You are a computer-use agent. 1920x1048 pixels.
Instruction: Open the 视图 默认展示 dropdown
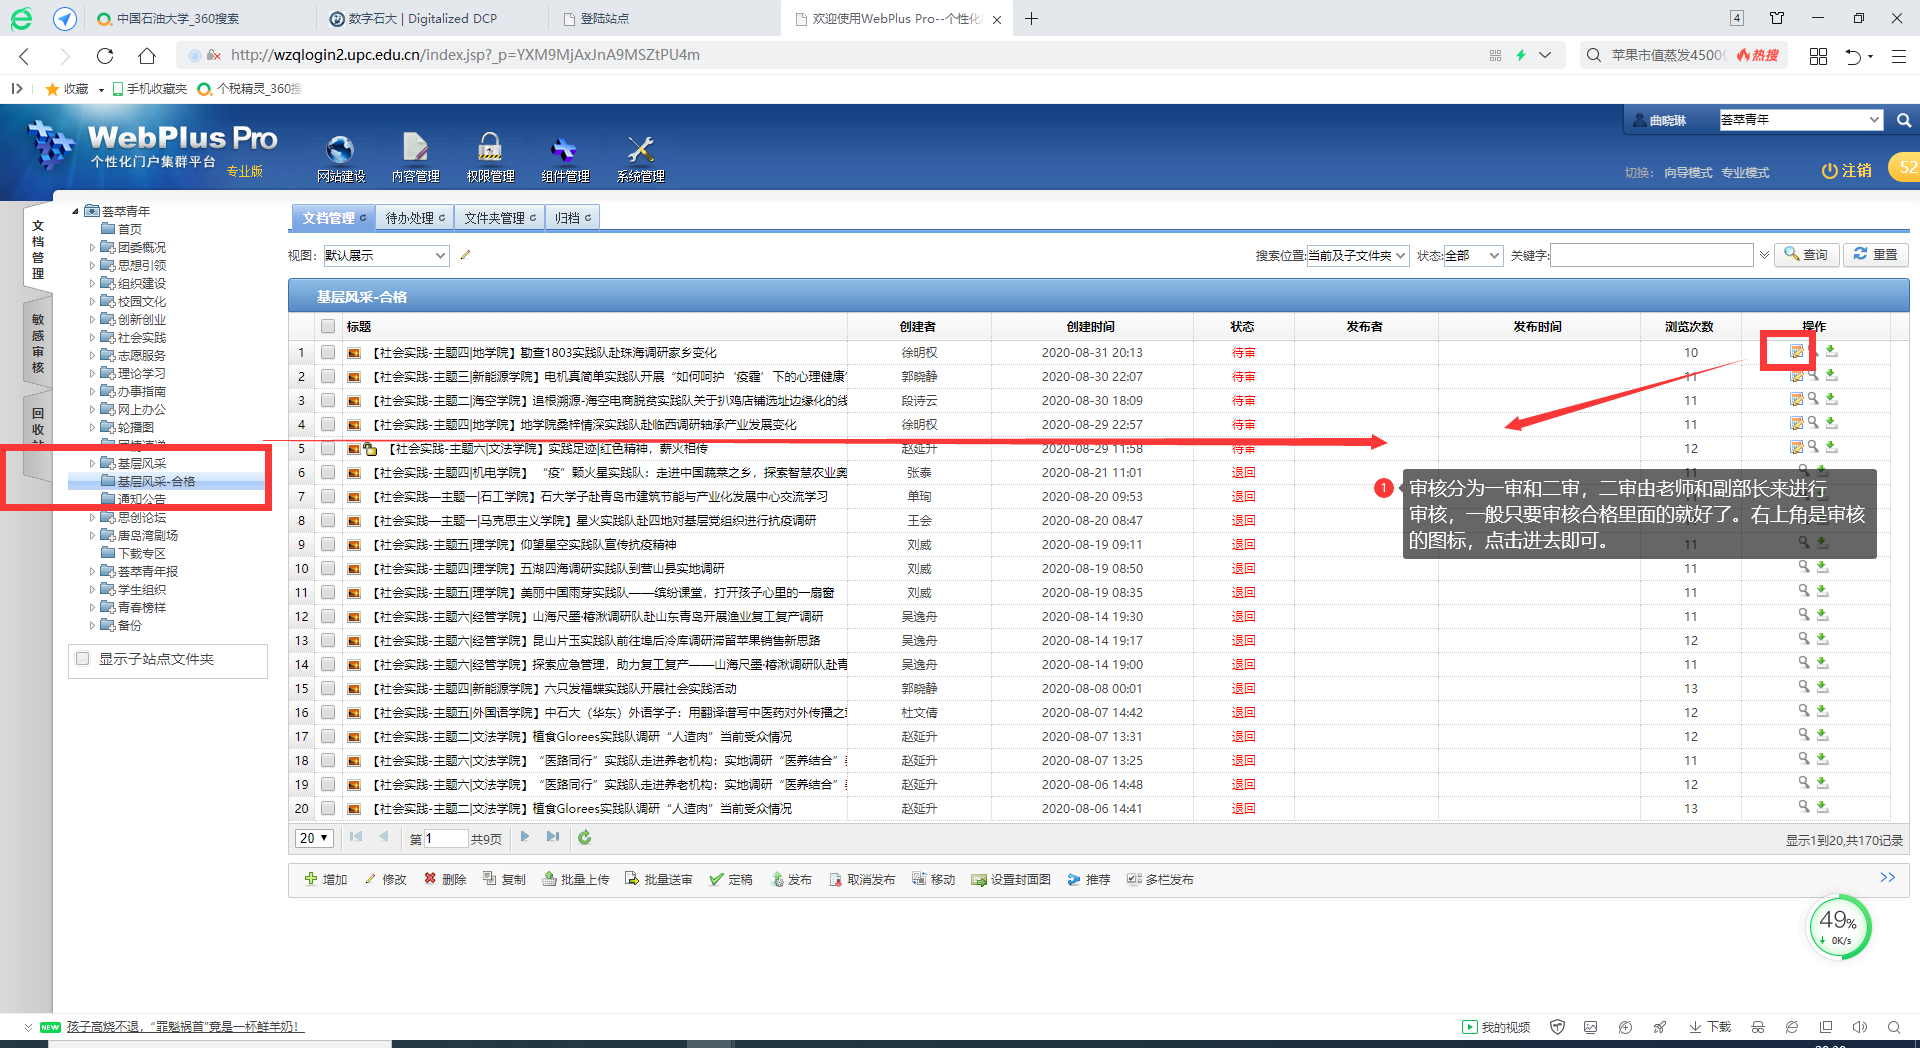385,256
